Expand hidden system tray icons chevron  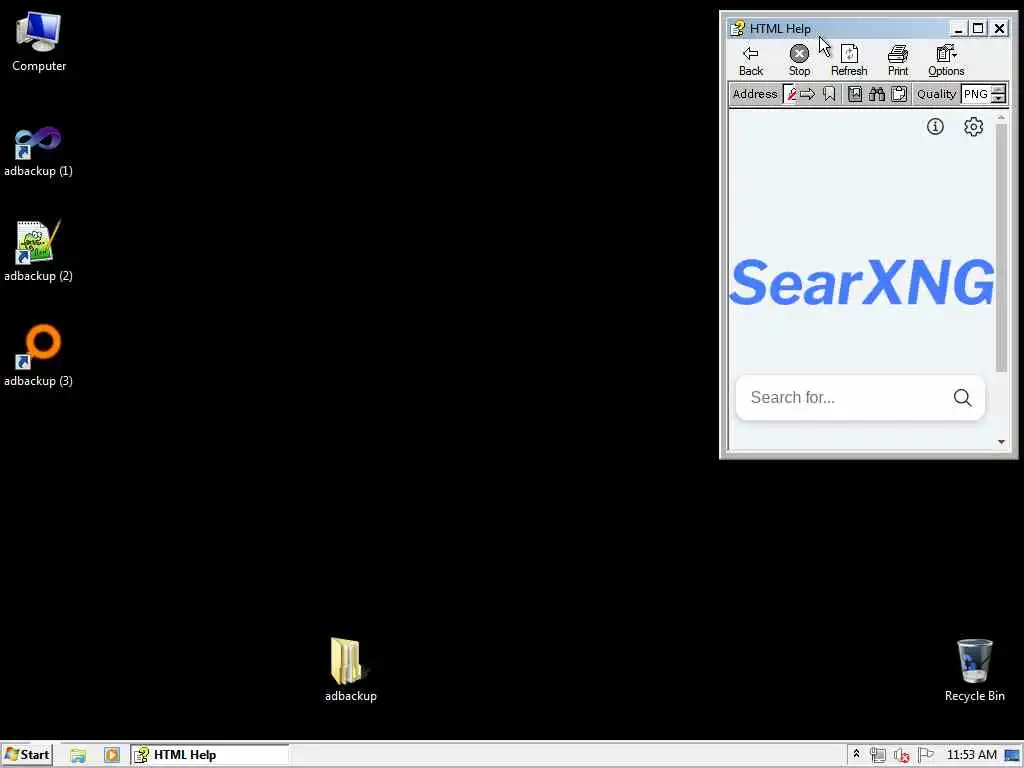coord(856,755)
